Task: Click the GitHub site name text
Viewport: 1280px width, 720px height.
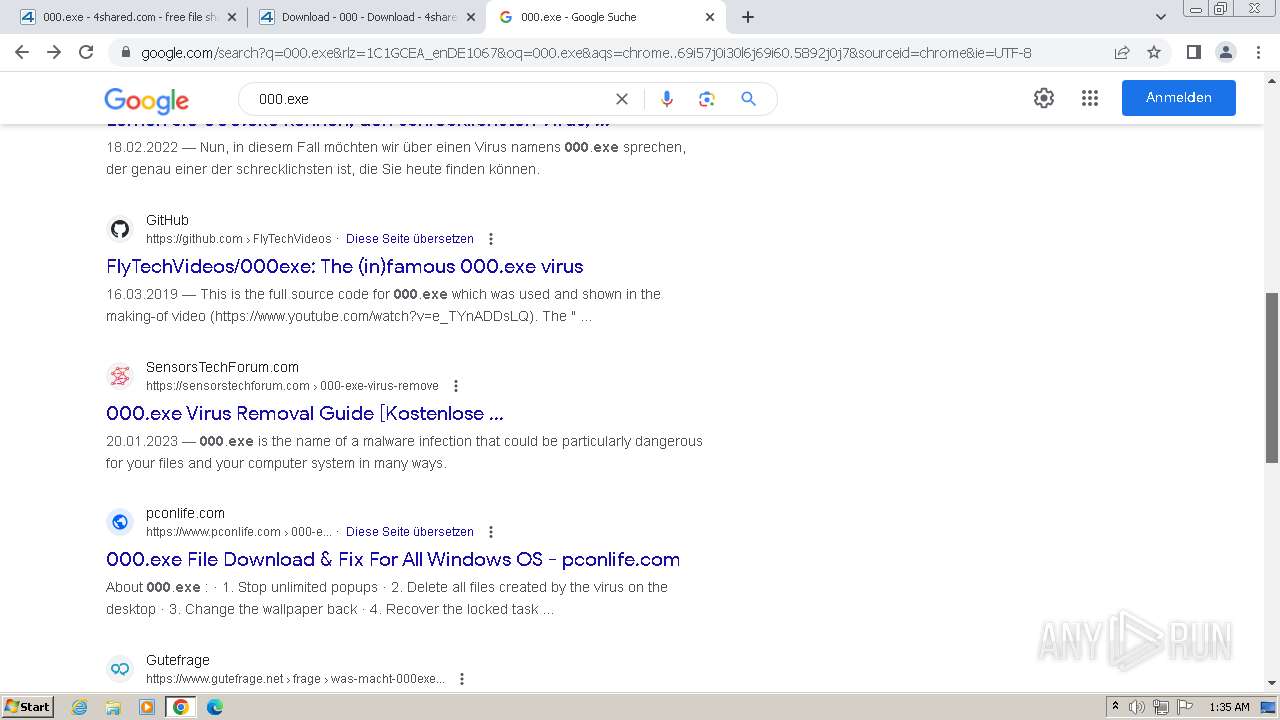Action: 167,220
